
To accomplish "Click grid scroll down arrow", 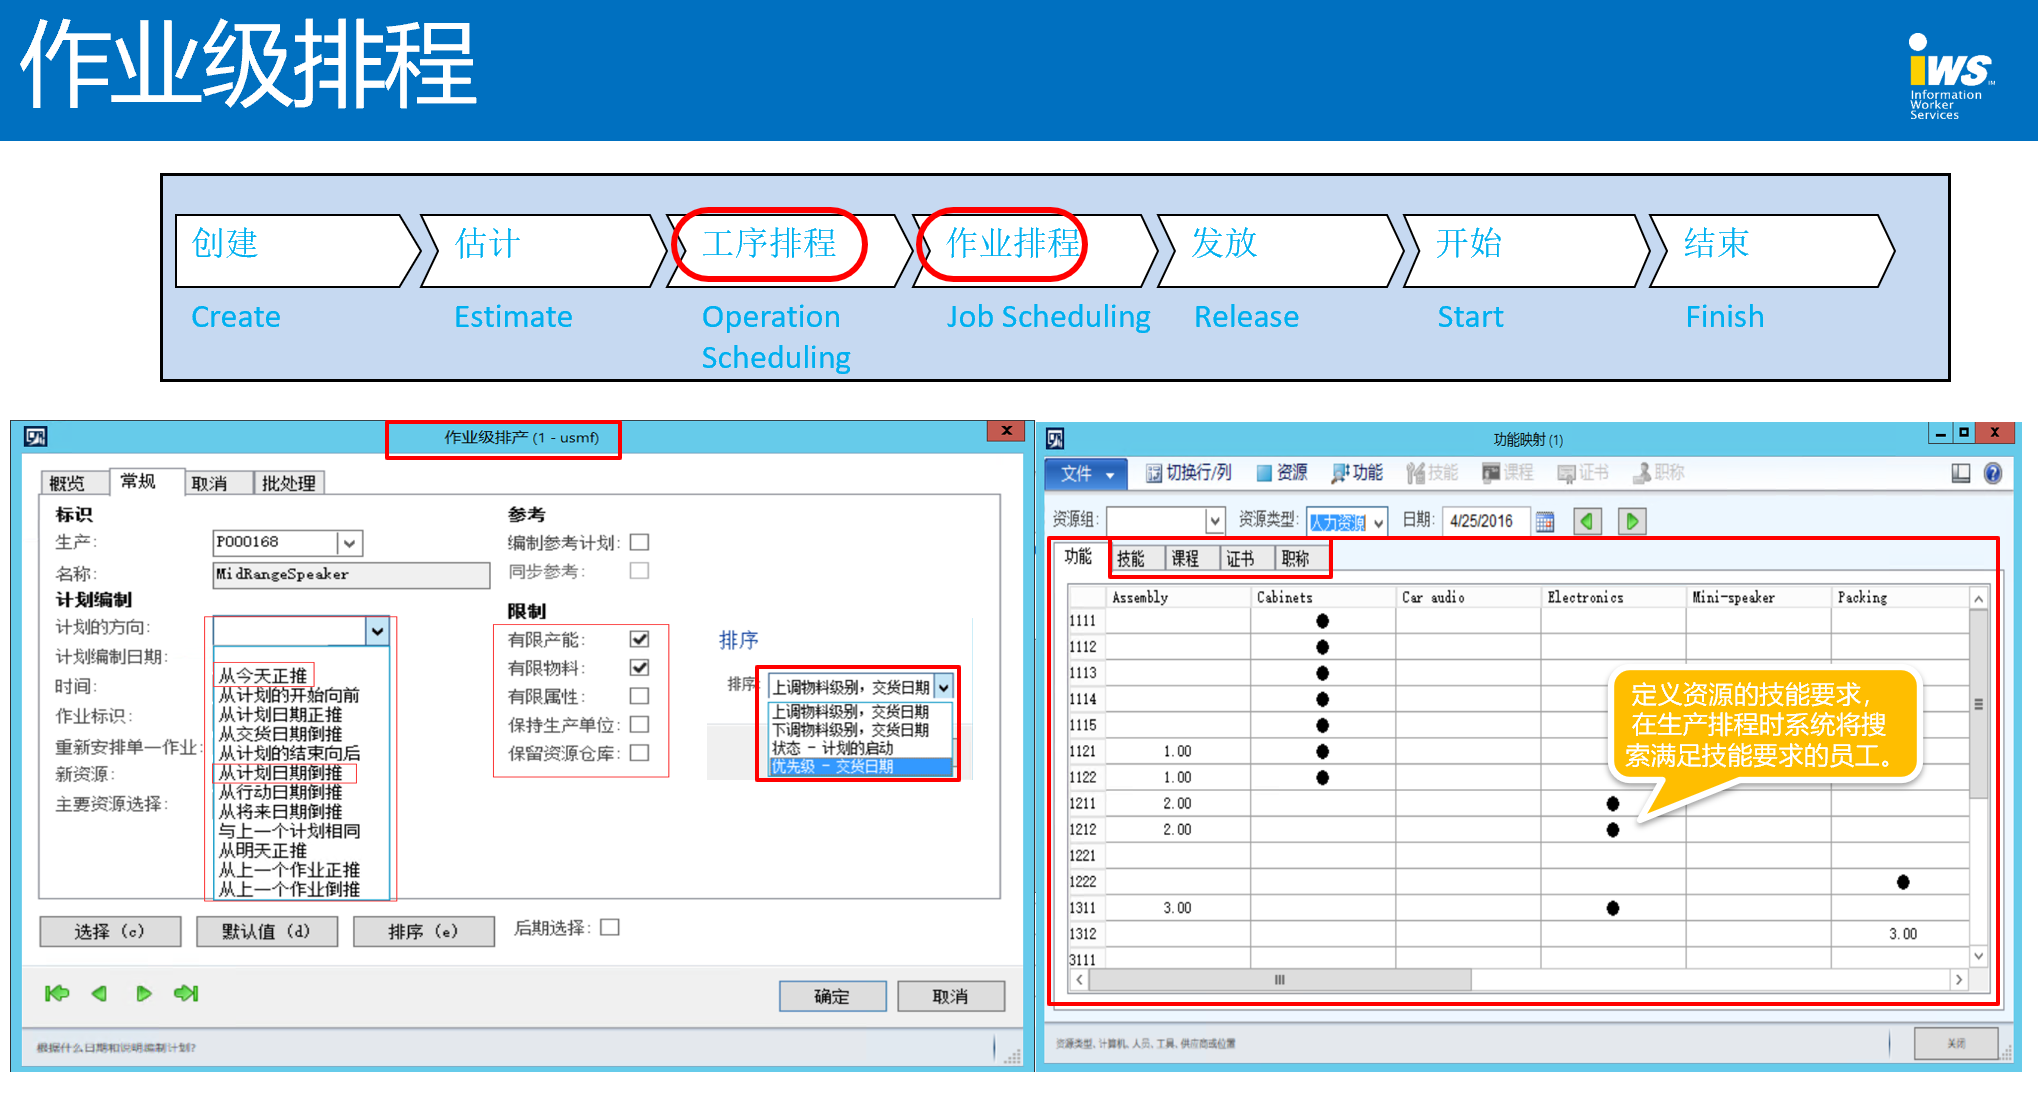I will click(x=1978, y=957).
